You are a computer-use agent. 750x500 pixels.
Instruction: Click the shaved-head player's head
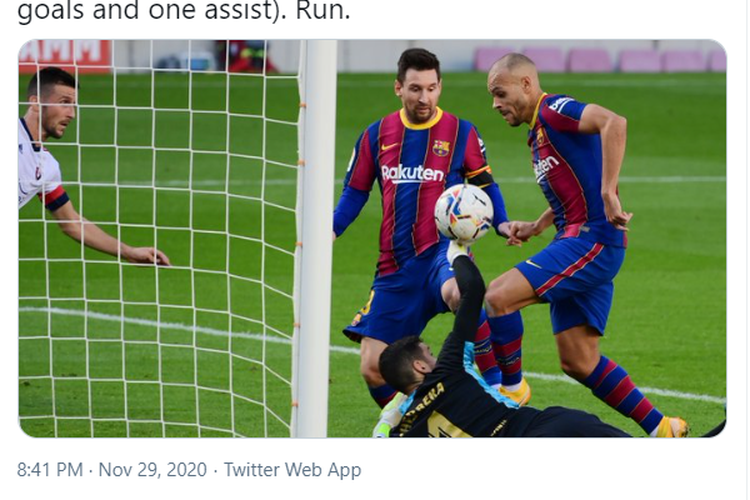(x=514, y=89)
